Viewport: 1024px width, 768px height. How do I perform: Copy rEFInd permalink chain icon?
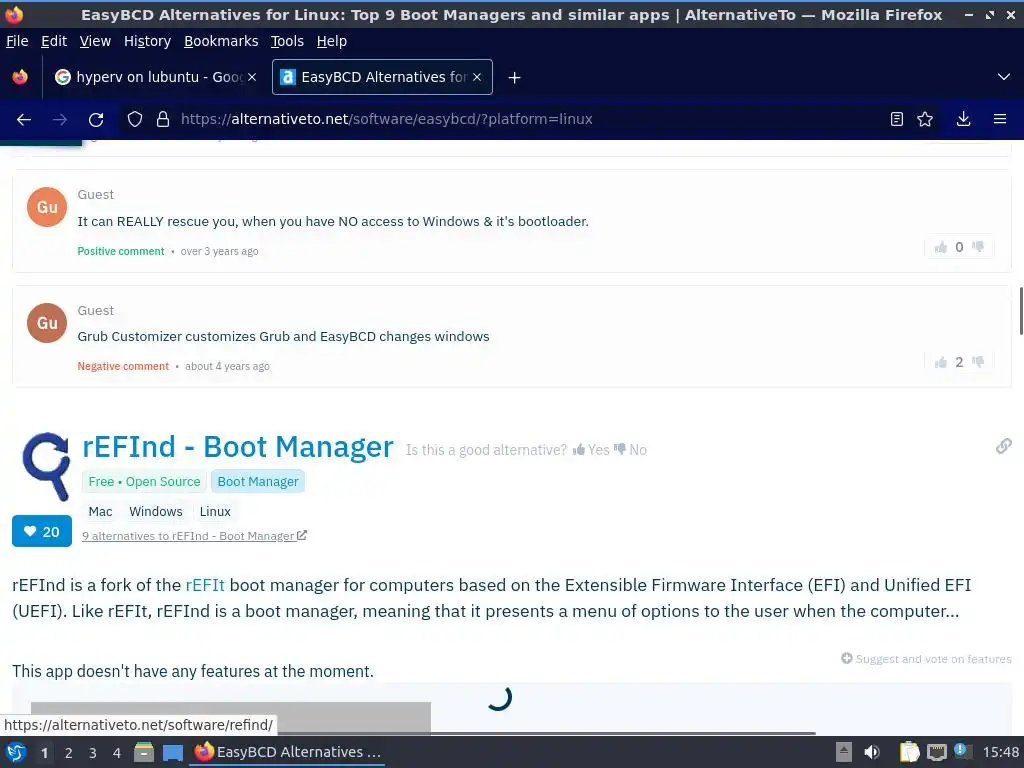coord(1004,446)
